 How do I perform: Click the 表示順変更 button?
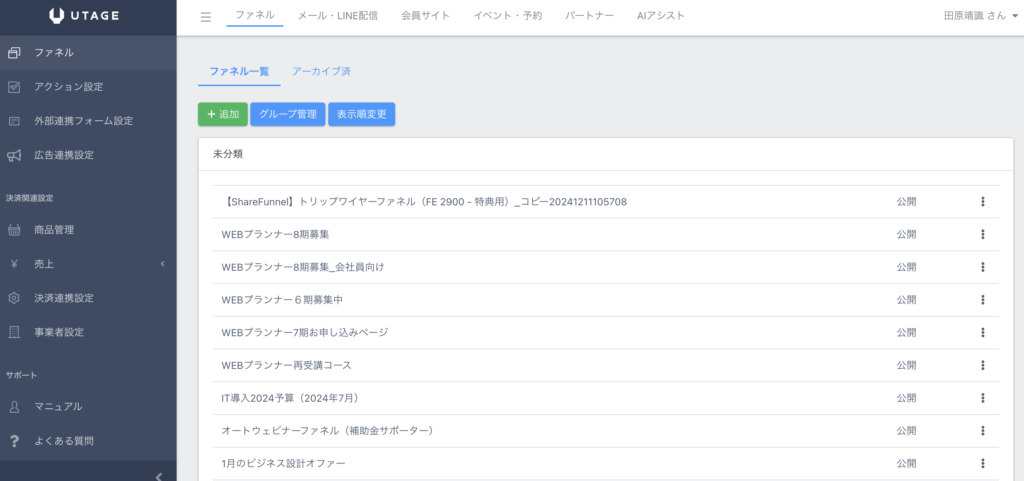[x=361, y=114]
